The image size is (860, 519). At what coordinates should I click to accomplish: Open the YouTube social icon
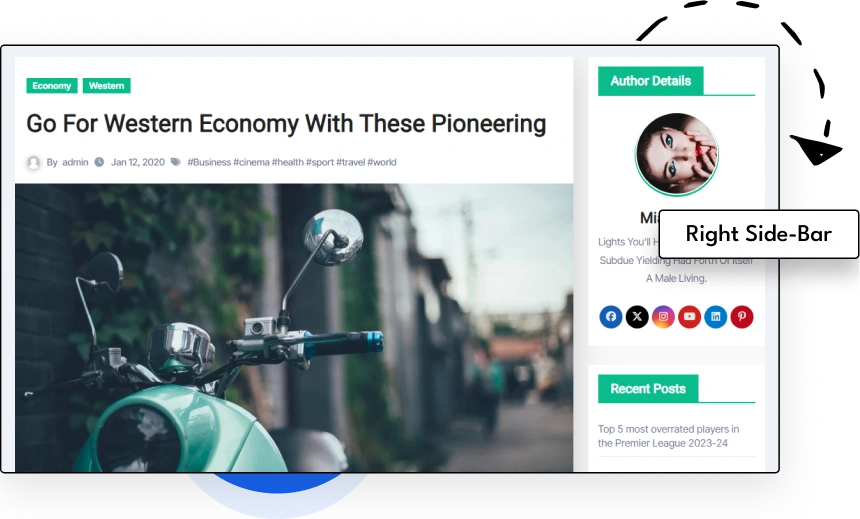pos(689,317)
